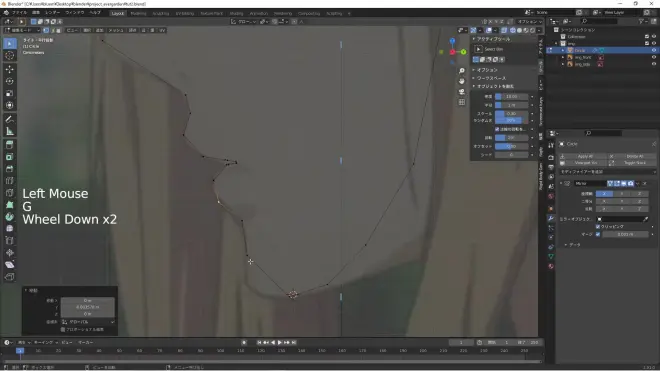Play the timeline animation

[279, 342]
